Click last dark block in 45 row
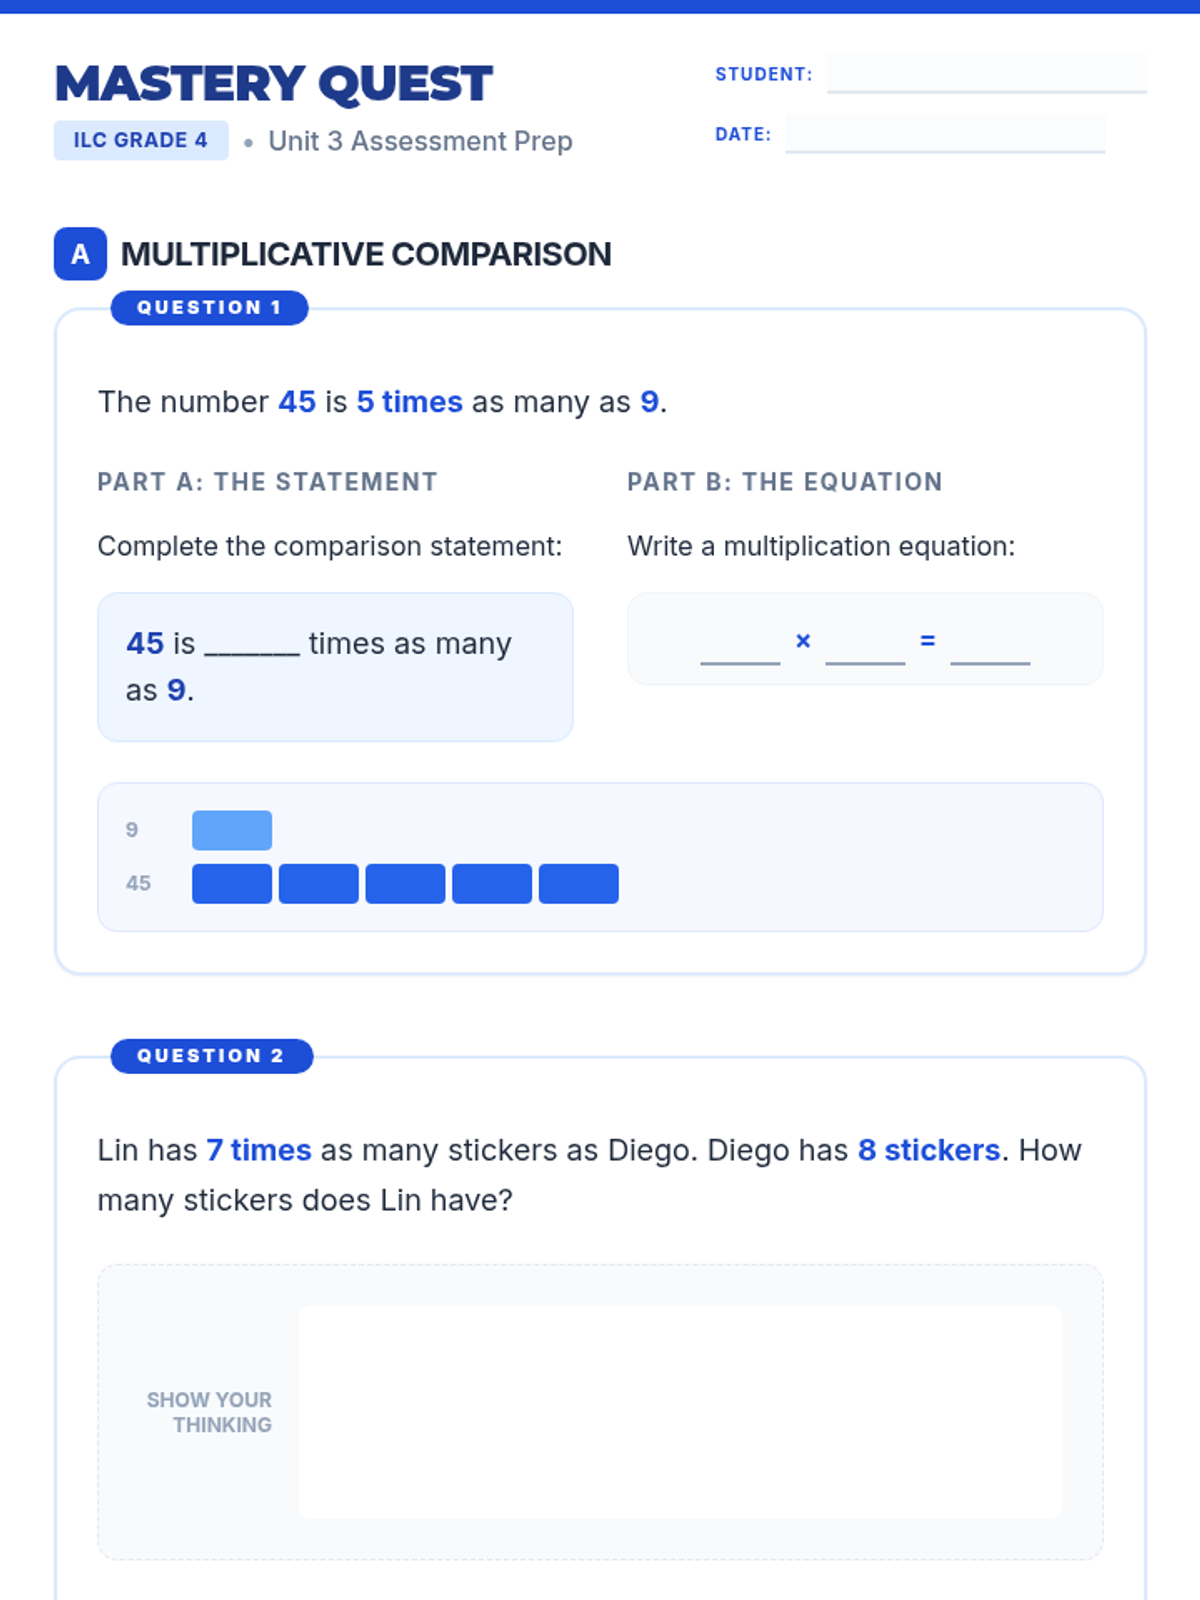The height and width of the screenshot is (1600, 1200). coord(578,884)
